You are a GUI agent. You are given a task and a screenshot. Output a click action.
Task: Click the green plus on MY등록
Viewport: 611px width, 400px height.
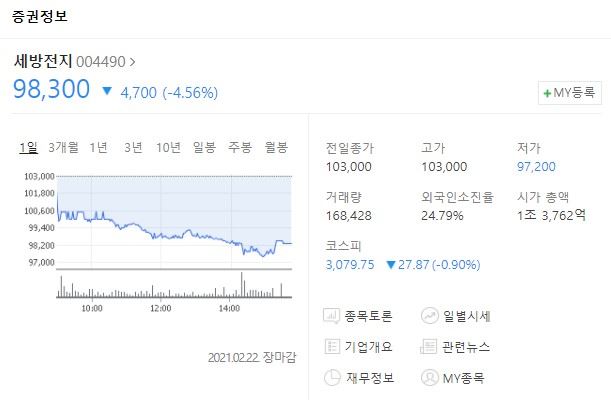point(547,93)
